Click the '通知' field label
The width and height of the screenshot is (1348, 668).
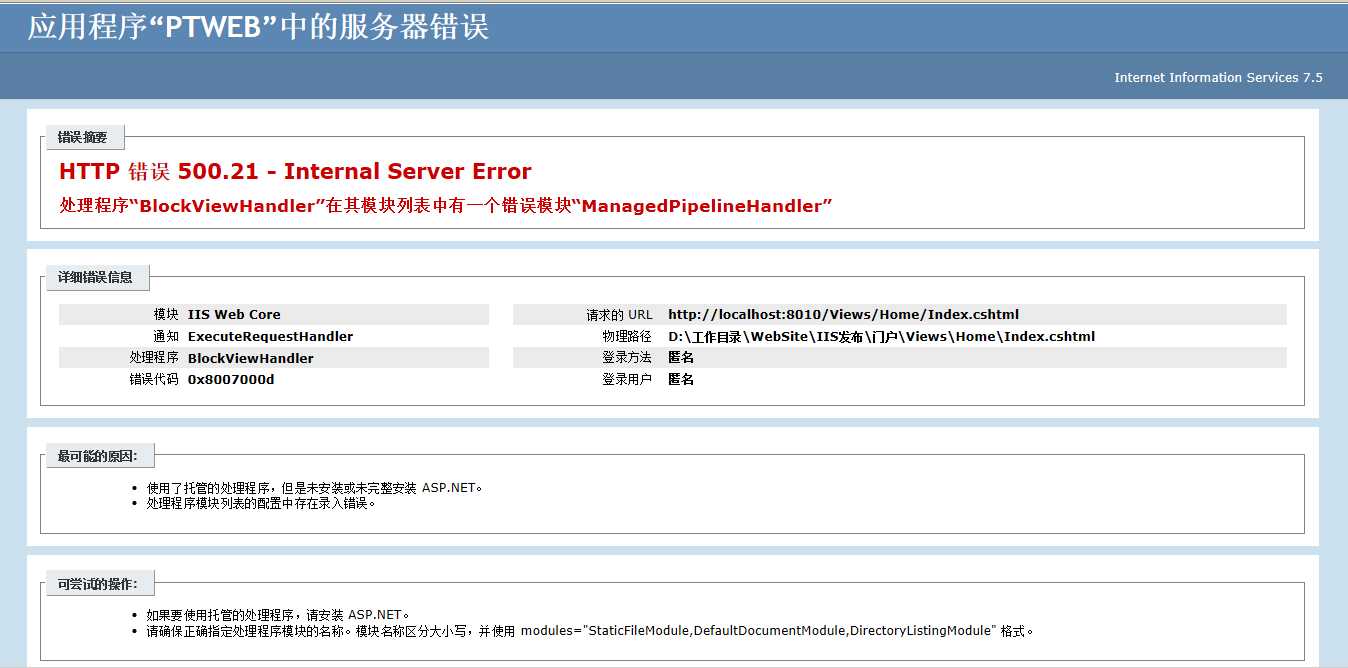coord(166,336)
